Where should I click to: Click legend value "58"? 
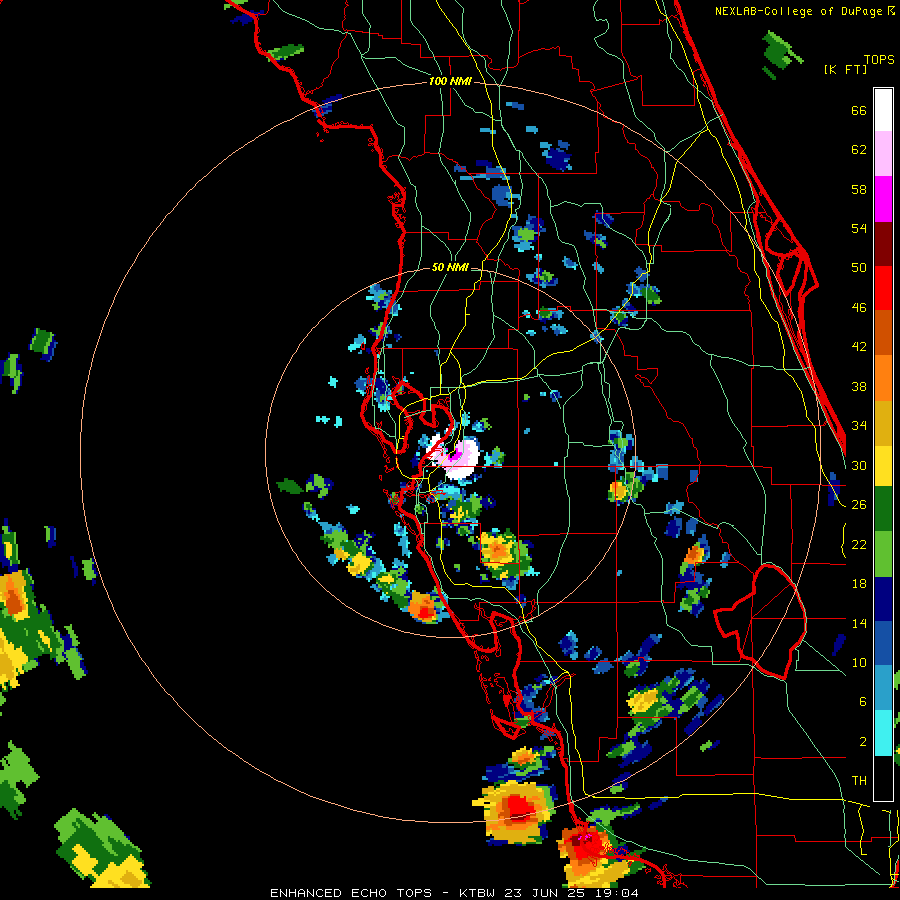click(x=859, y=189)
